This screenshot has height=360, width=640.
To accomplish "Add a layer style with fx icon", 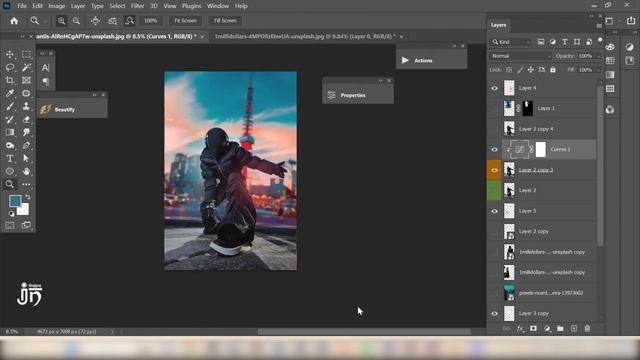I will coord(520,329).
